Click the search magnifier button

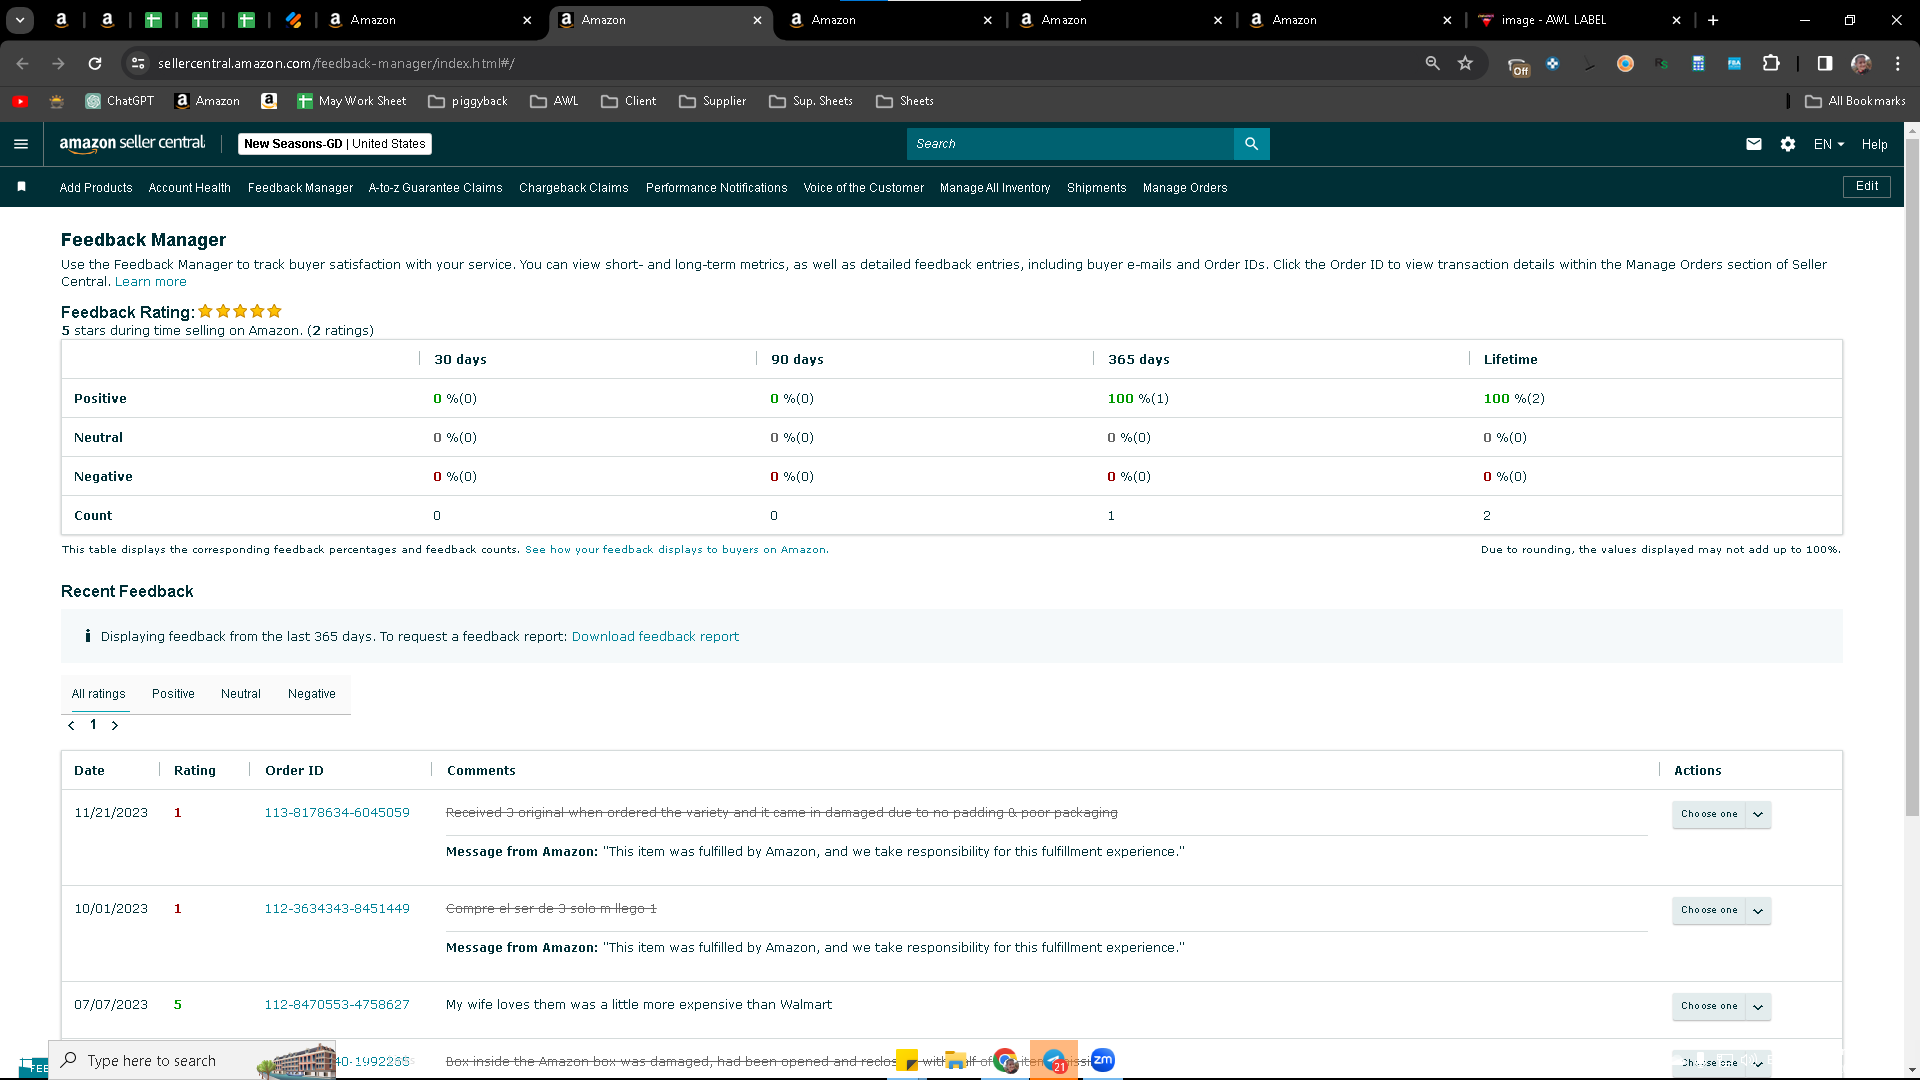1252,144
